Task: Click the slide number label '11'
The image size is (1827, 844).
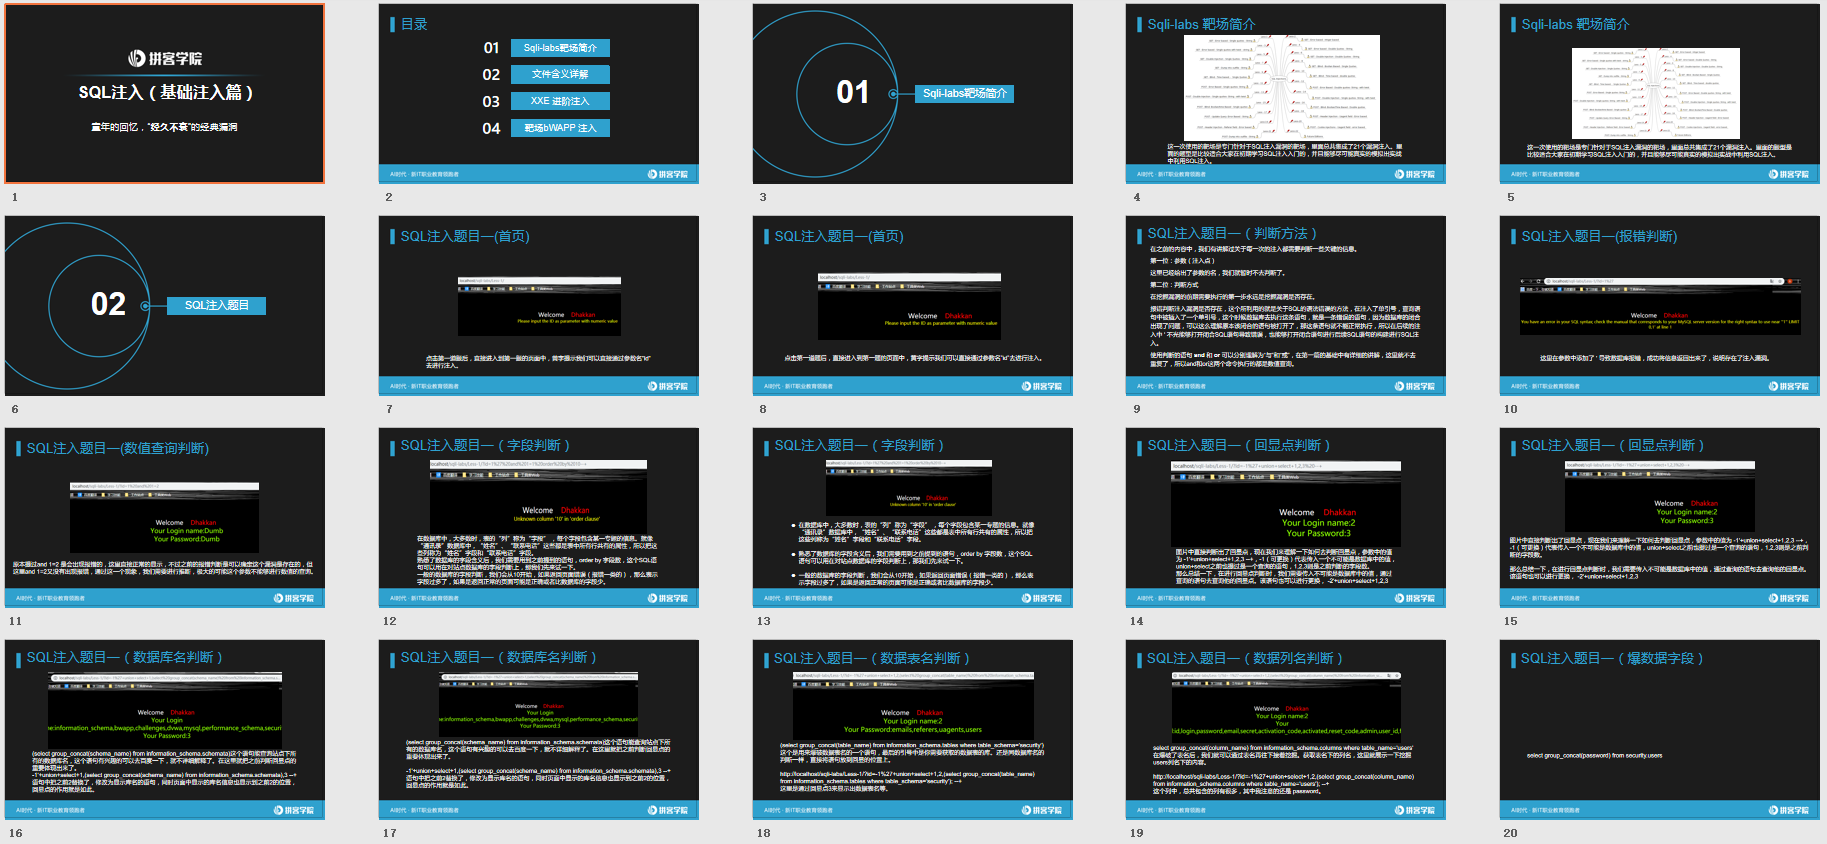Action: coord(16,621)
